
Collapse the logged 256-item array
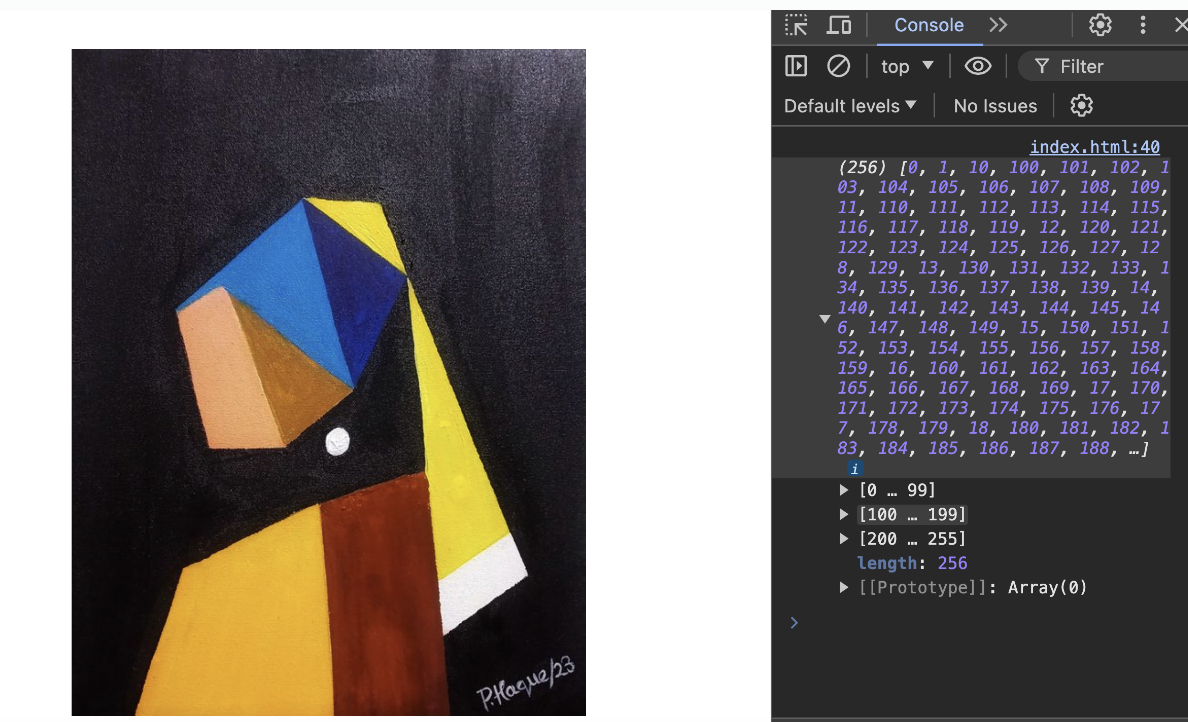(824, 319)
